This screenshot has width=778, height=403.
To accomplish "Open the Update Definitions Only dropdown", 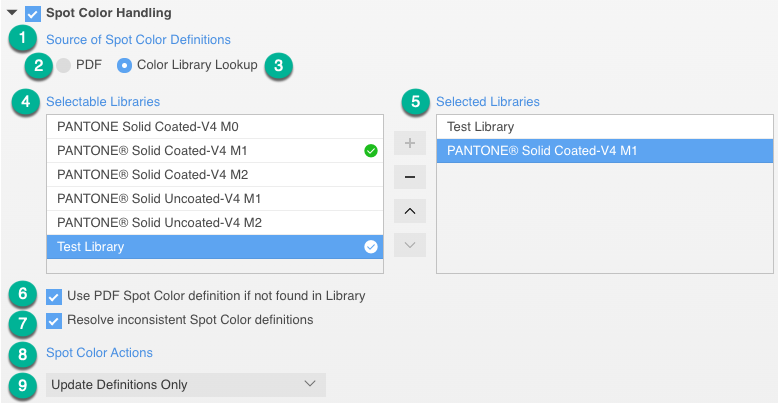I will click(x=186, y=385).
